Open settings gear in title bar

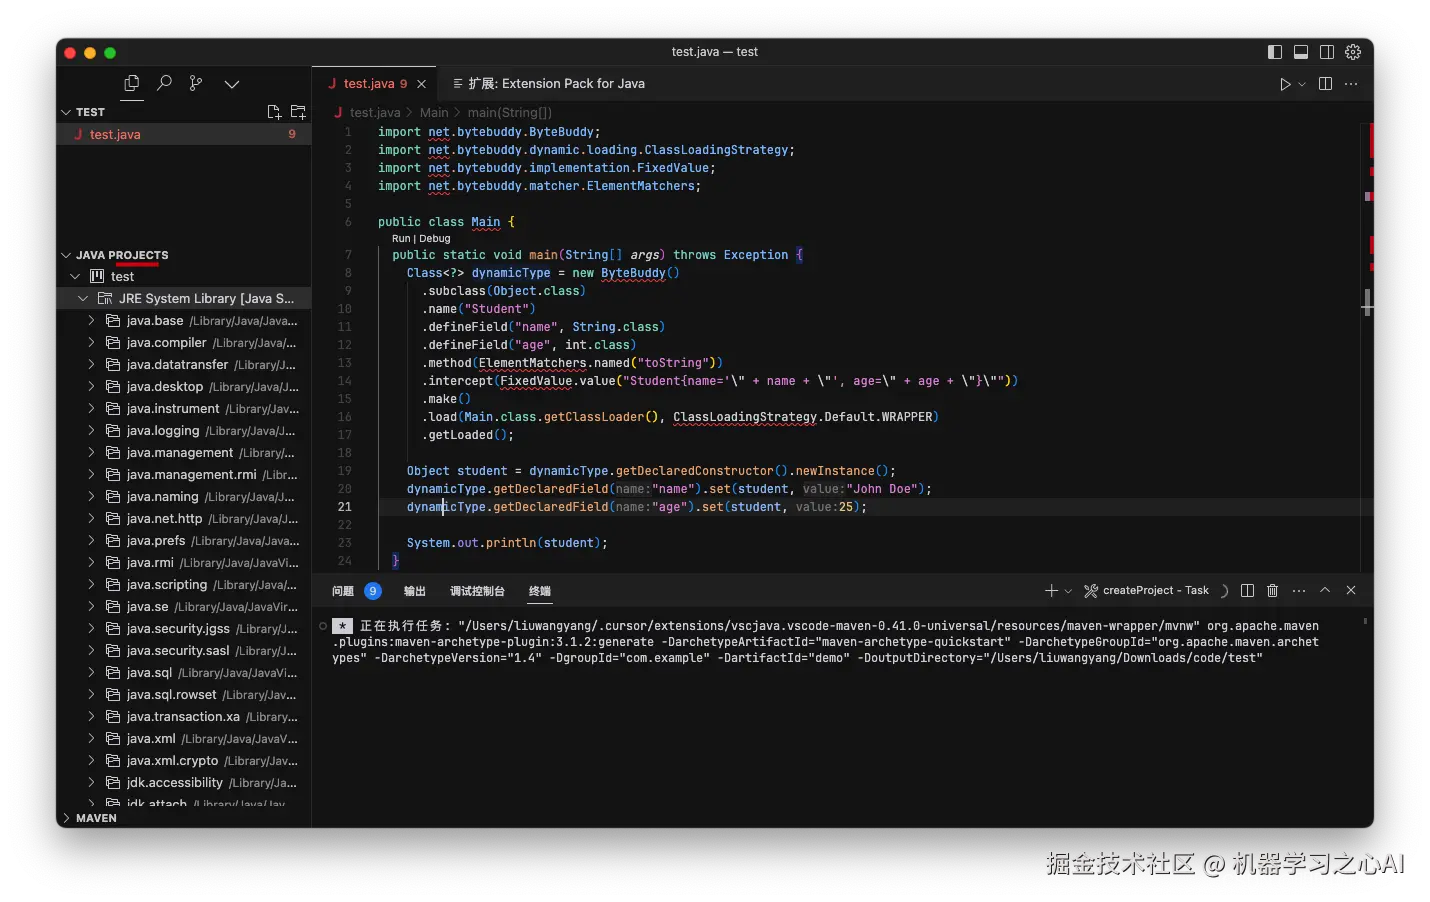(1353, 52)
